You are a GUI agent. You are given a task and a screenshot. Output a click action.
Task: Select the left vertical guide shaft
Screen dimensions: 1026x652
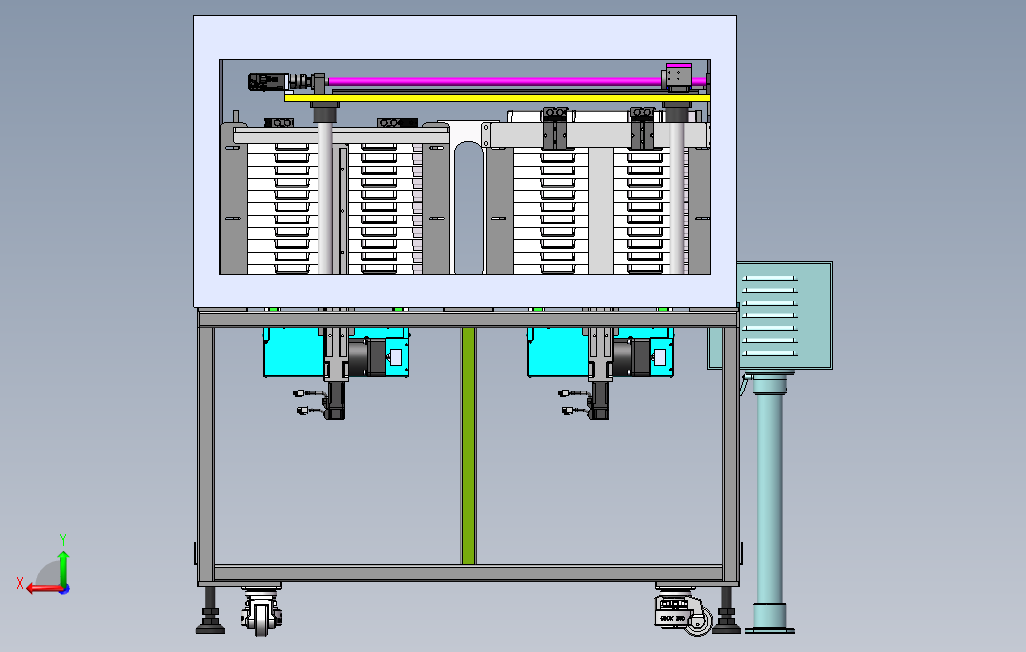tap(325, 198)
